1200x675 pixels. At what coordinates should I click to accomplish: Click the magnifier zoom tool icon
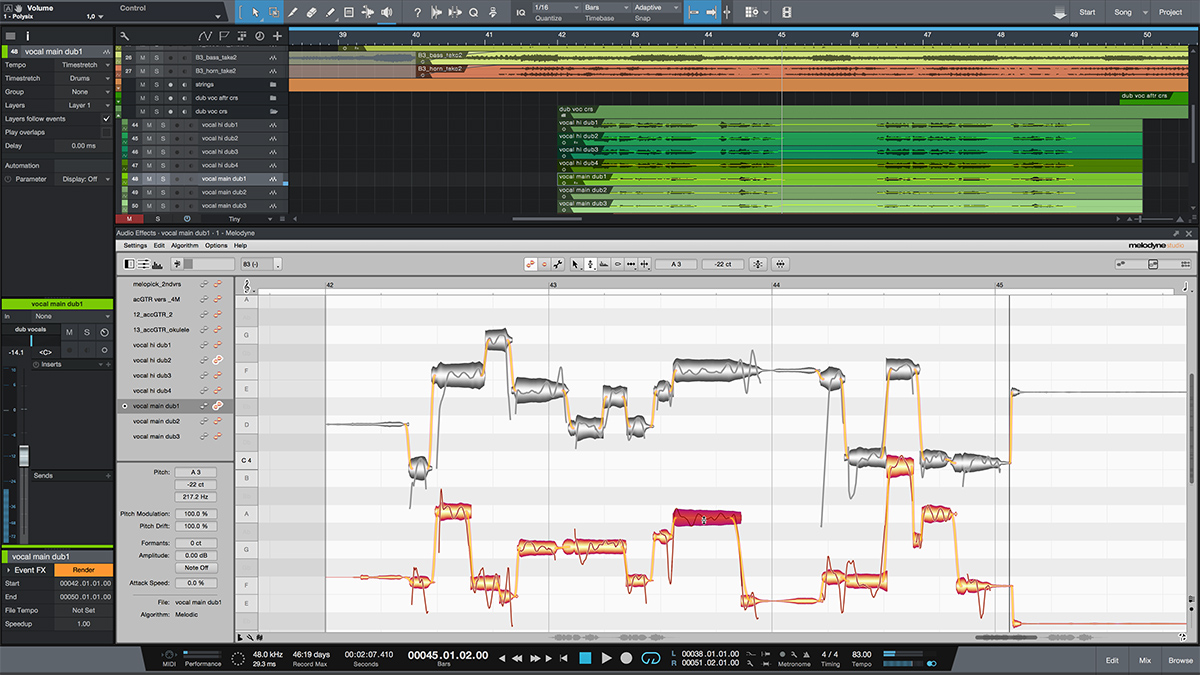point(473,12)
